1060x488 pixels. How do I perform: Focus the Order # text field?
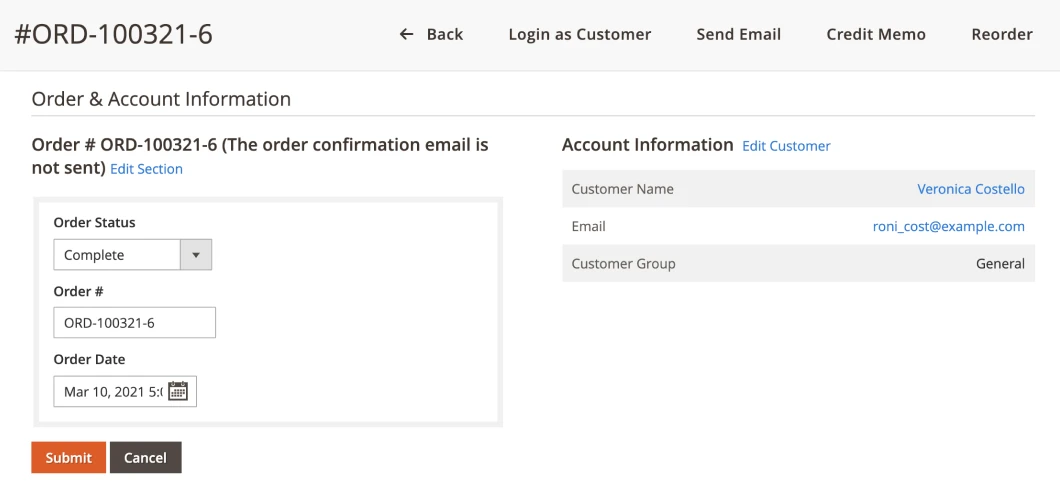click(134, 323)
